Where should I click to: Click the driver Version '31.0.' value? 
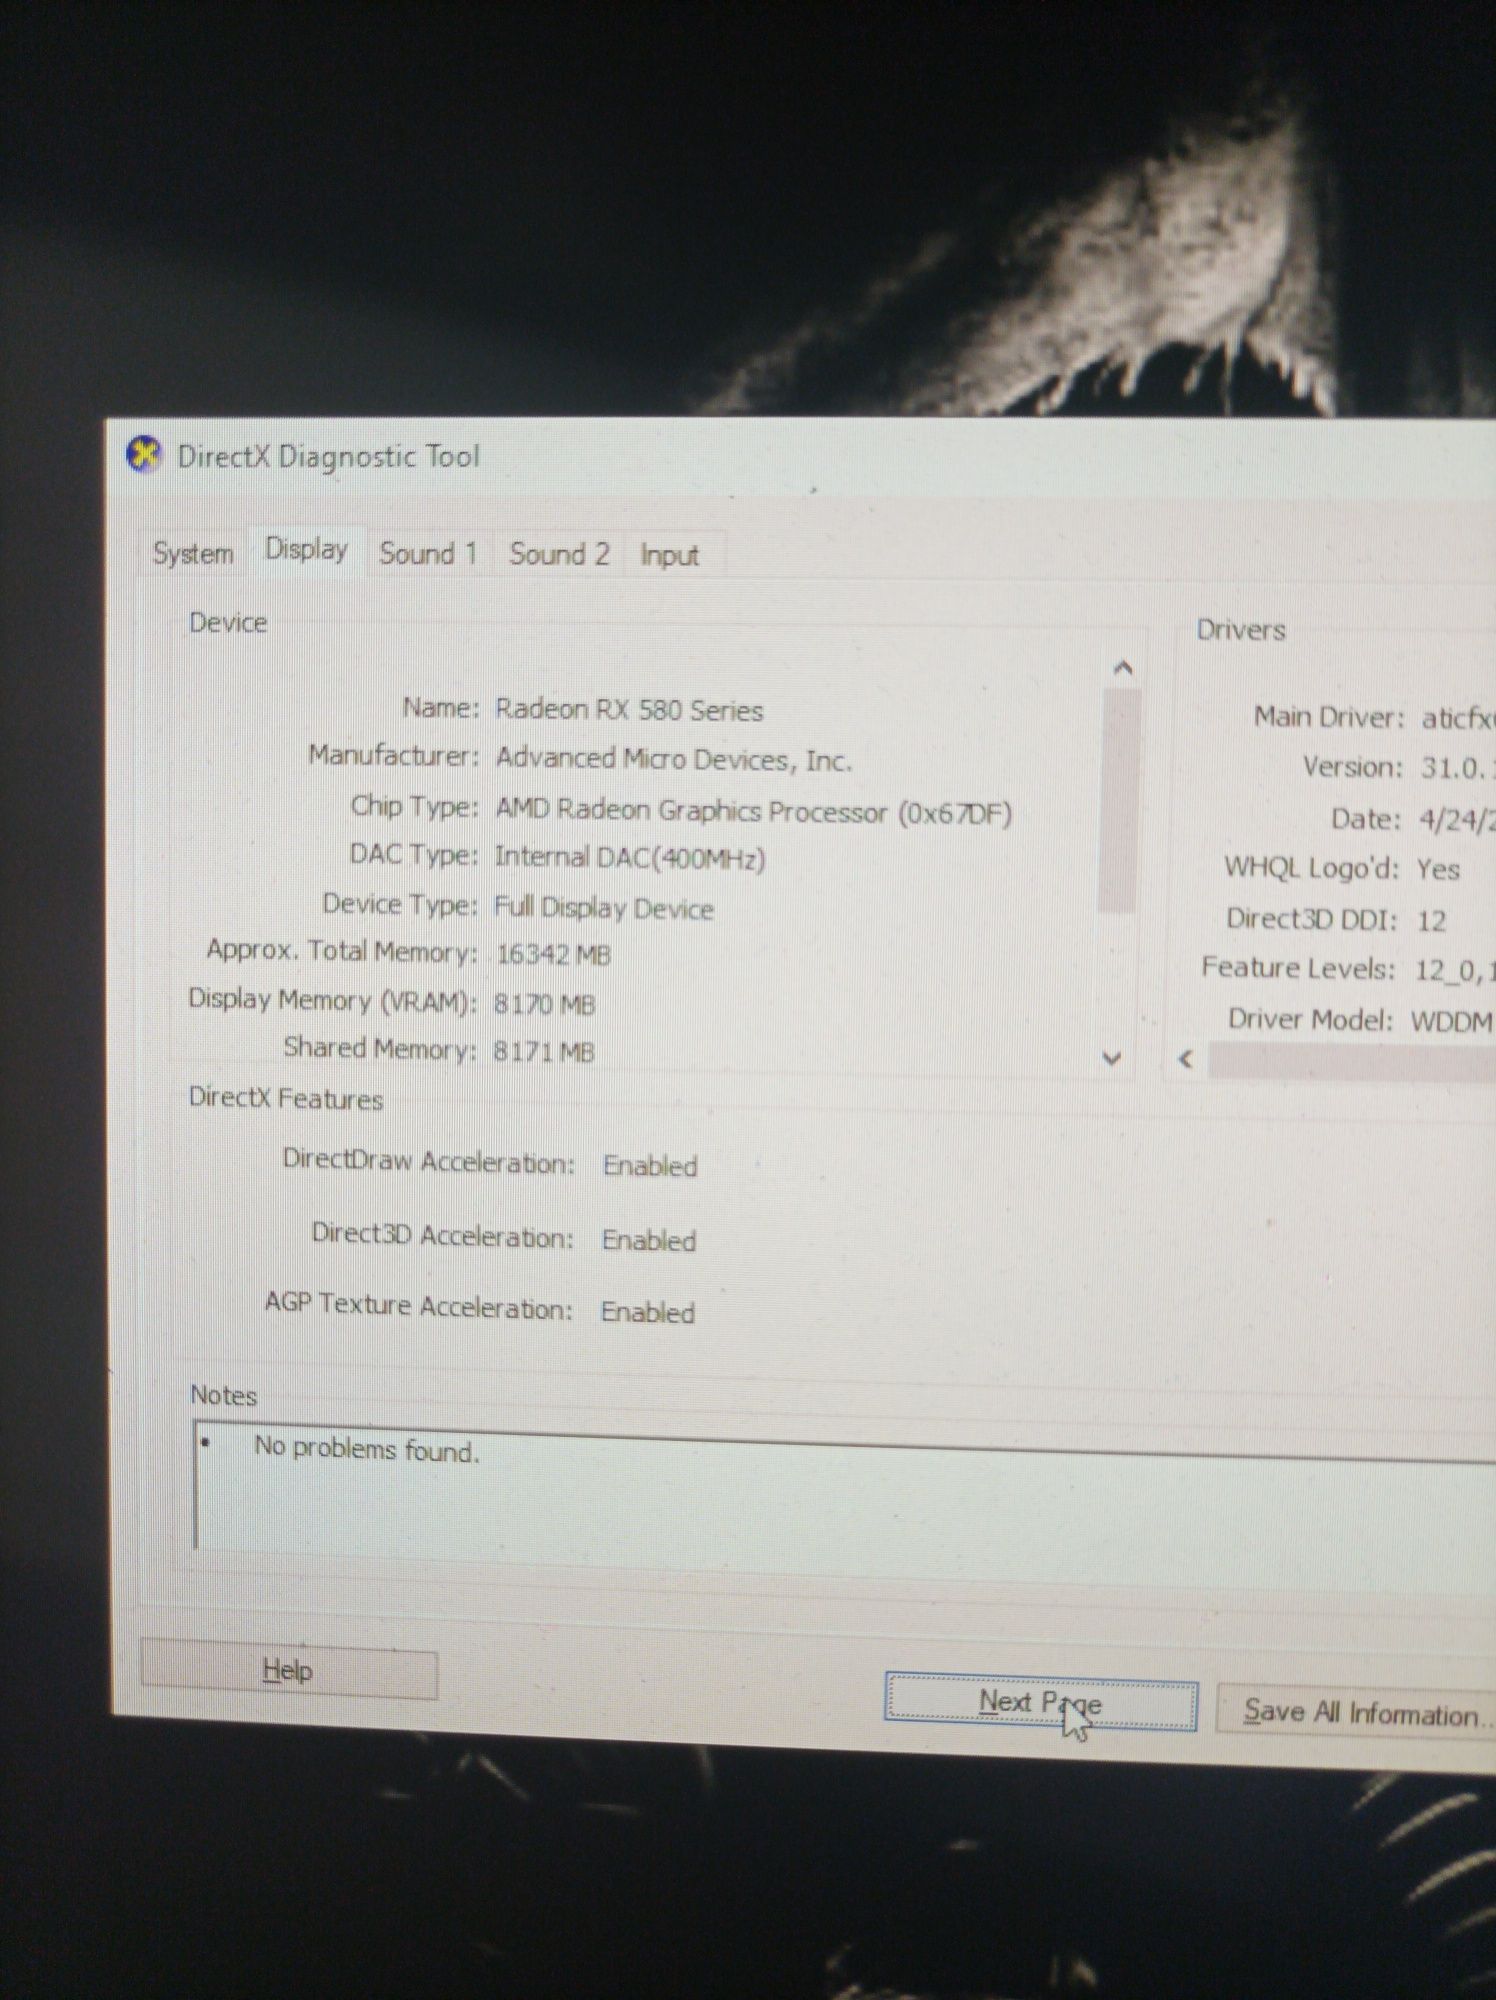[1458, 768]
